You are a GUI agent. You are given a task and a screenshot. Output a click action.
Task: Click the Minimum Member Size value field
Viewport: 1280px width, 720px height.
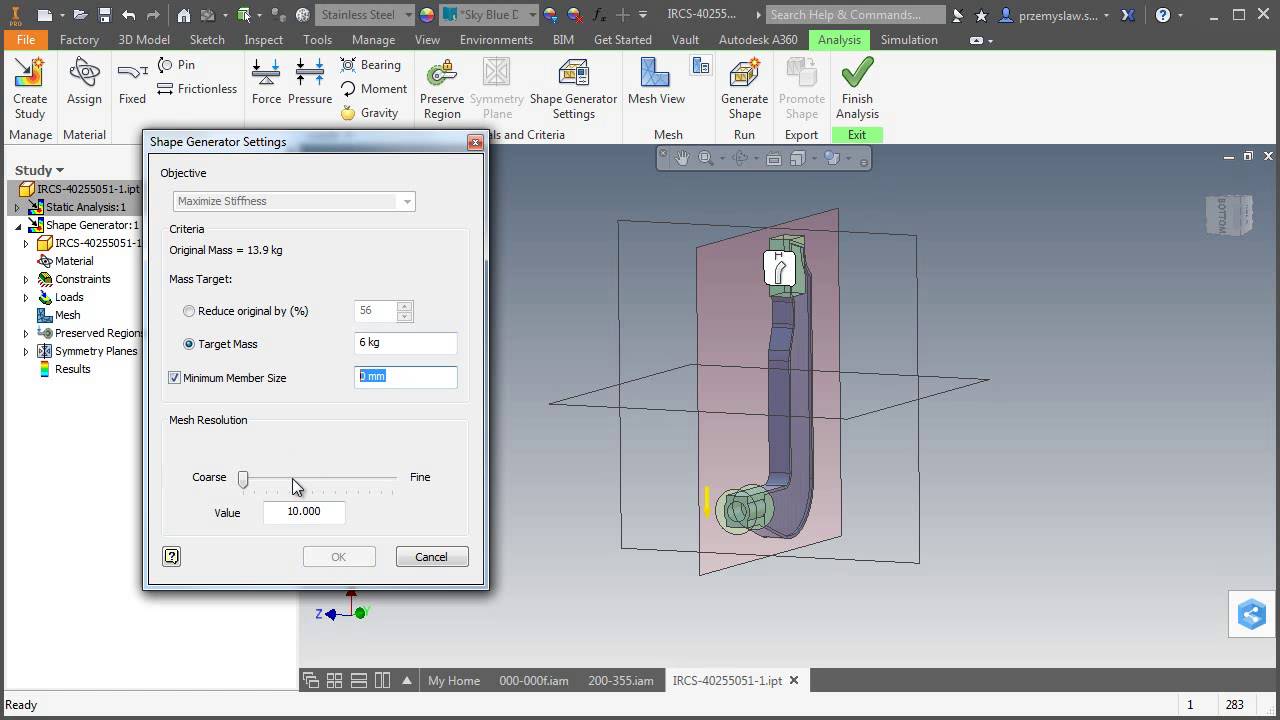click(x=406, y=377)
